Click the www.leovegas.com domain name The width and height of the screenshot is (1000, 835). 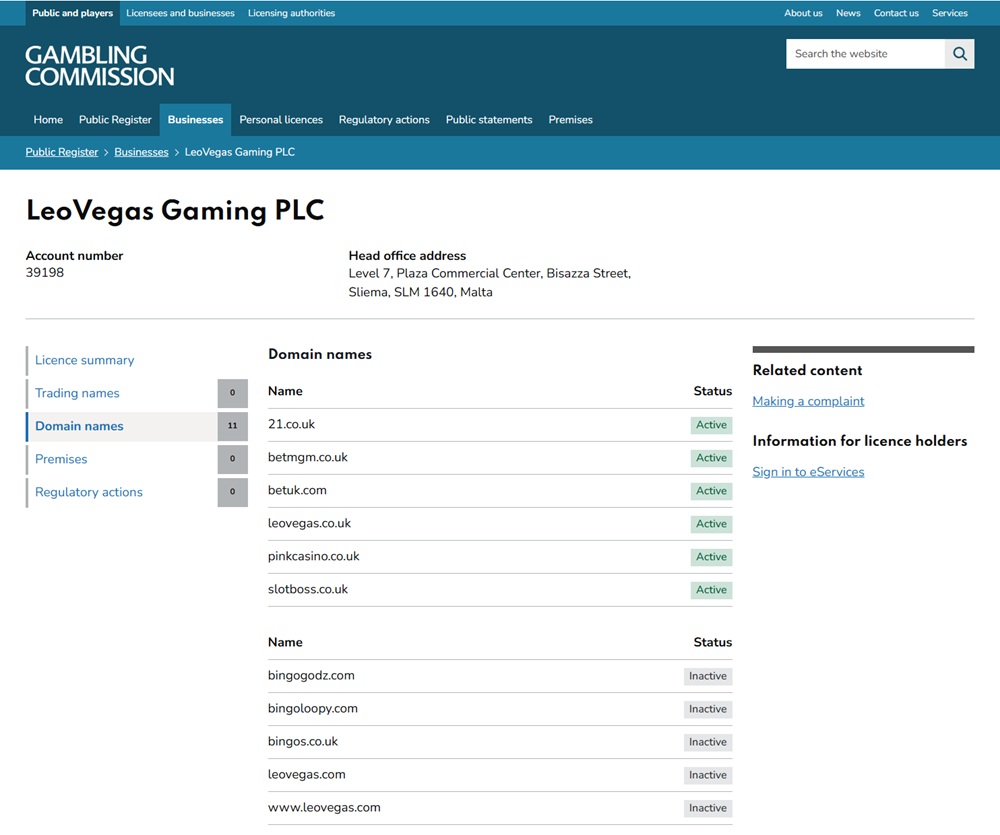pos(324,808)
